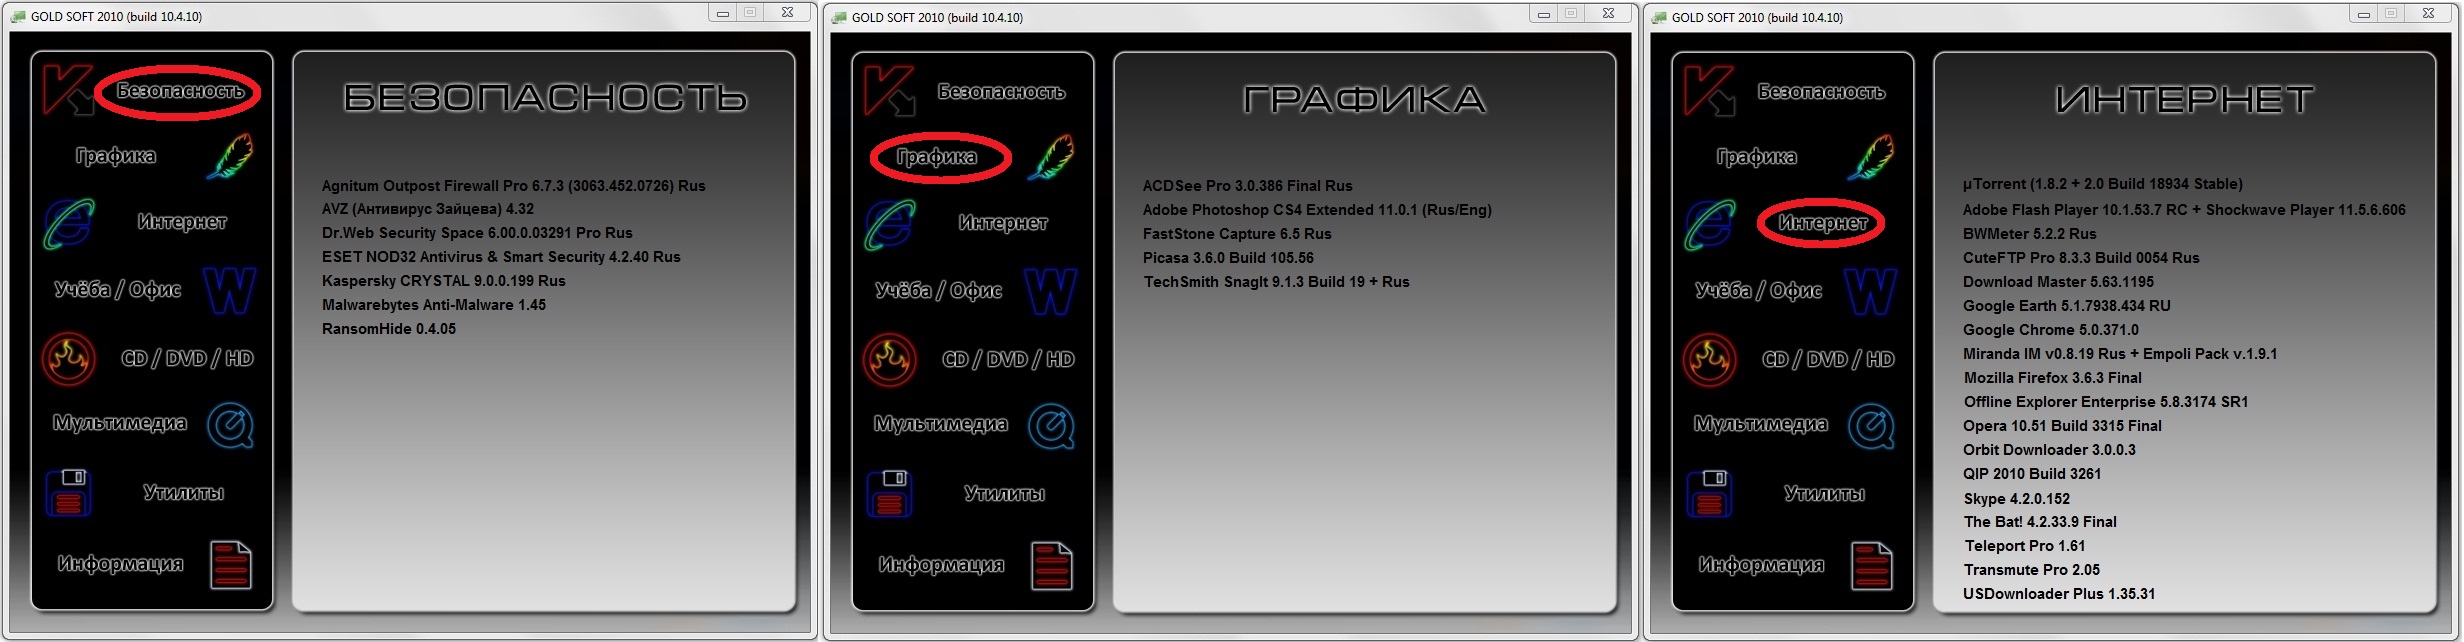Screen dimensions: 2464x642
Task: Click Kaspersky K icon in middle window
Action: pyautogui.click(x=889, y=92)
